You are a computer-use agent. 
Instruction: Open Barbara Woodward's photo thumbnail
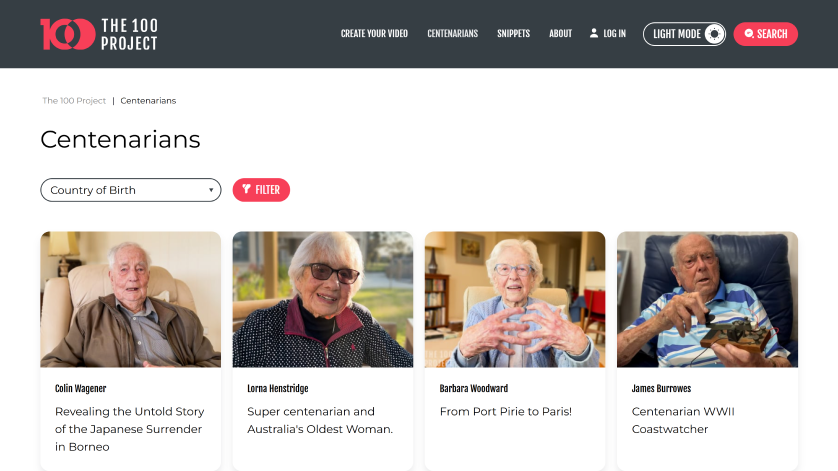(515, 299)
